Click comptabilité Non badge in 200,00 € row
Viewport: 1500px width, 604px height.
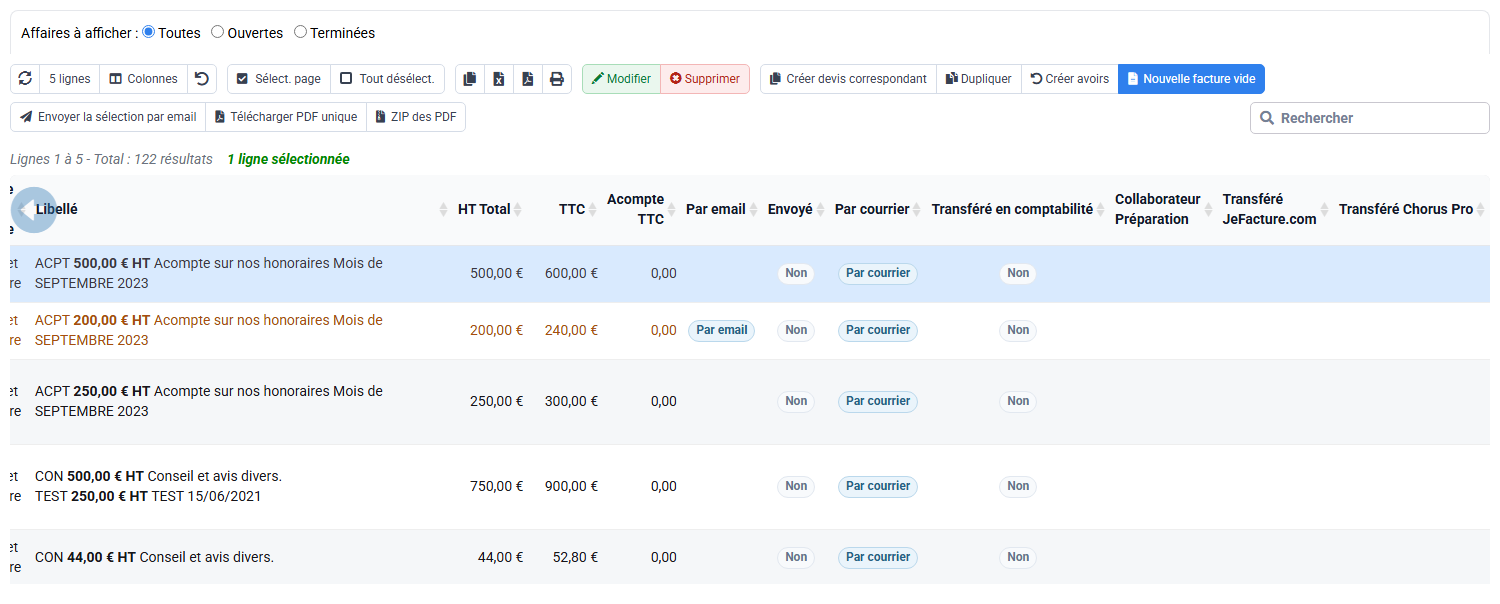(1018, 330)
